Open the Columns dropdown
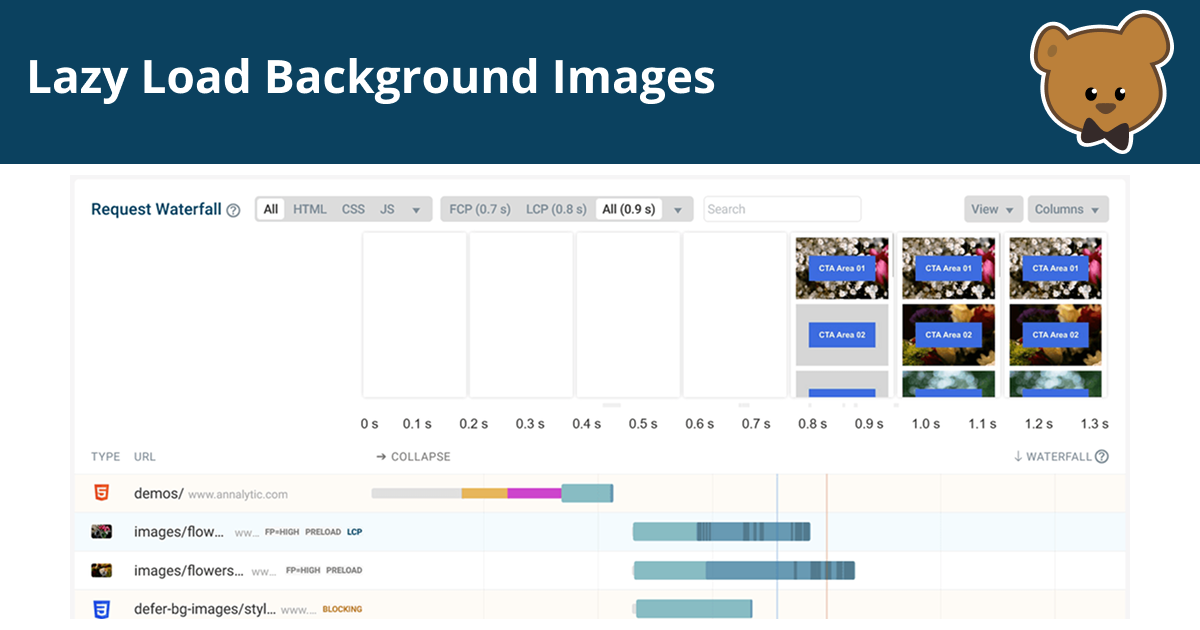Screen dimensions: 1200x630 point(1067,209)
